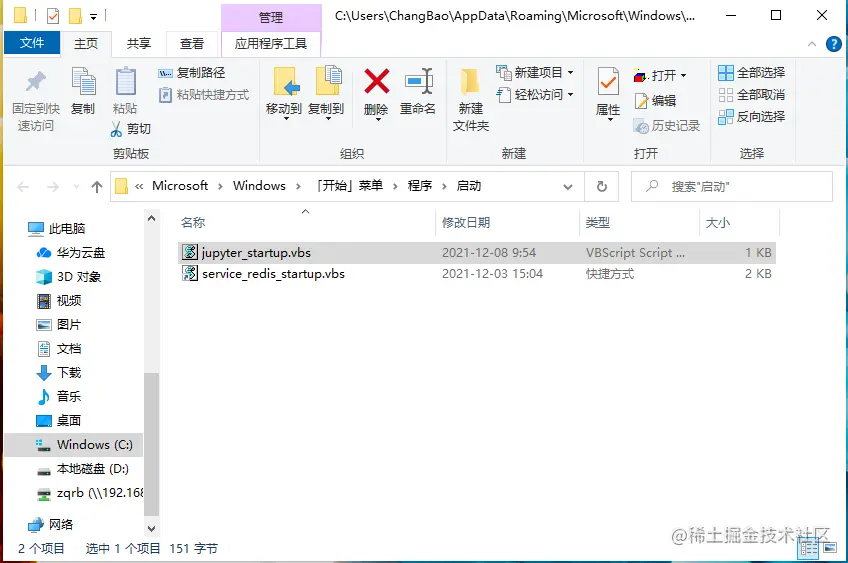Viewport: 848px width, 563px height.
Task: Click the search box 搜索"启动"
Action: point(732,187)
